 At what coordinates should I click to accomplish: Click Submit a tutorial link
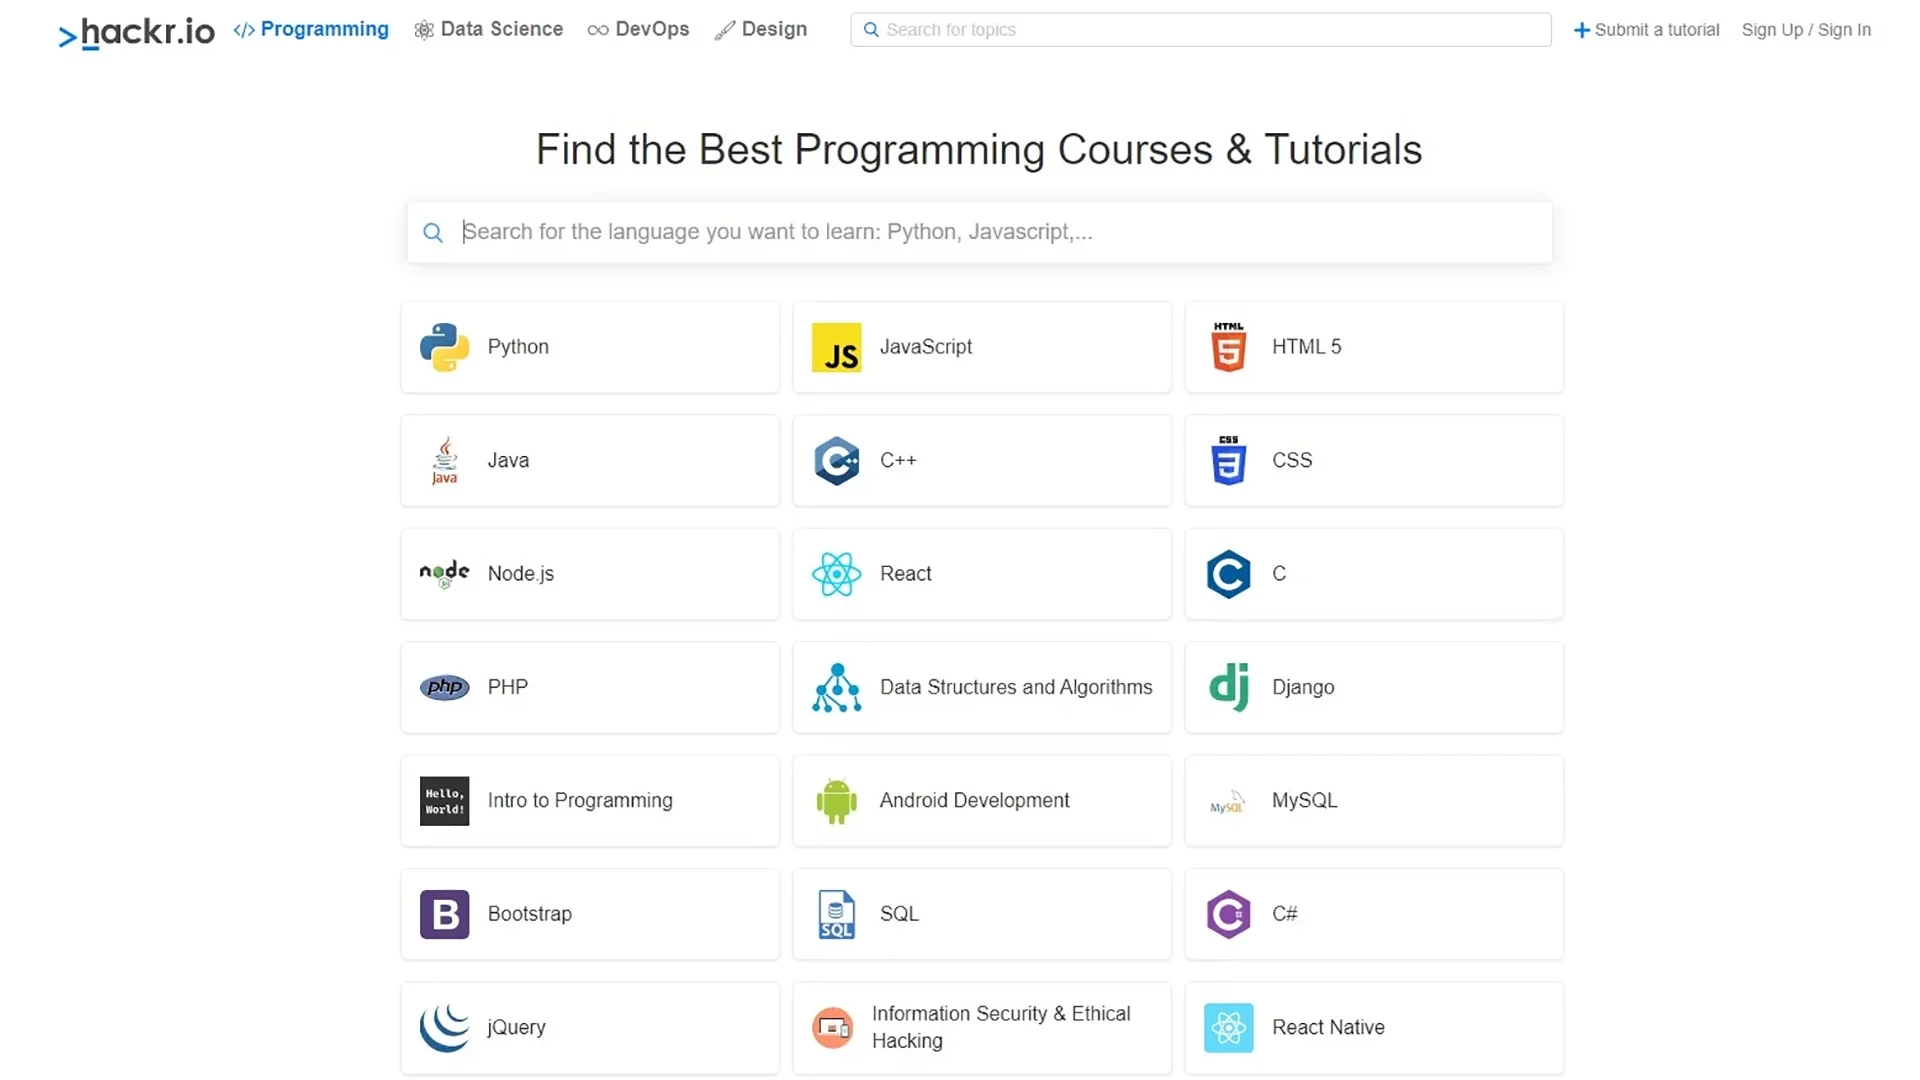pyautogui.click(x=1646, y=30)
